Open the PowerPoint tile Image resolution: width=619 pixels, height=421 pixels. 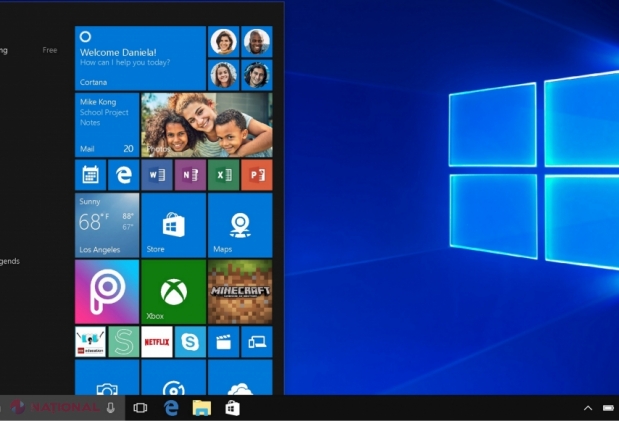tap(257, 175)
